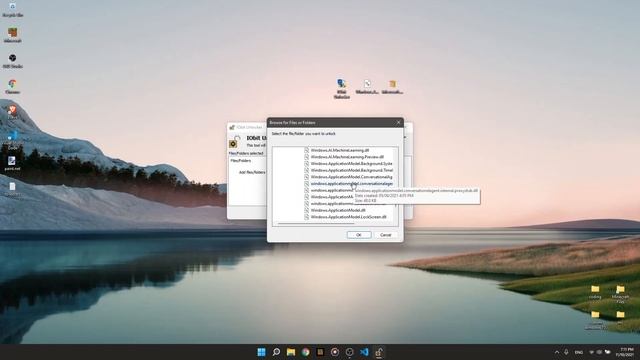Open the clock and date in taskbar
640x360 pixels.
pos(625,352)
